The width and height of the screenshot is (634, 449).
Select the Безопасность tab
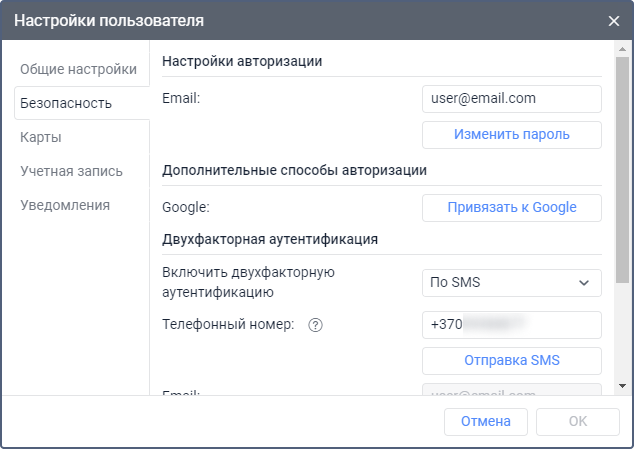(66, 103)
